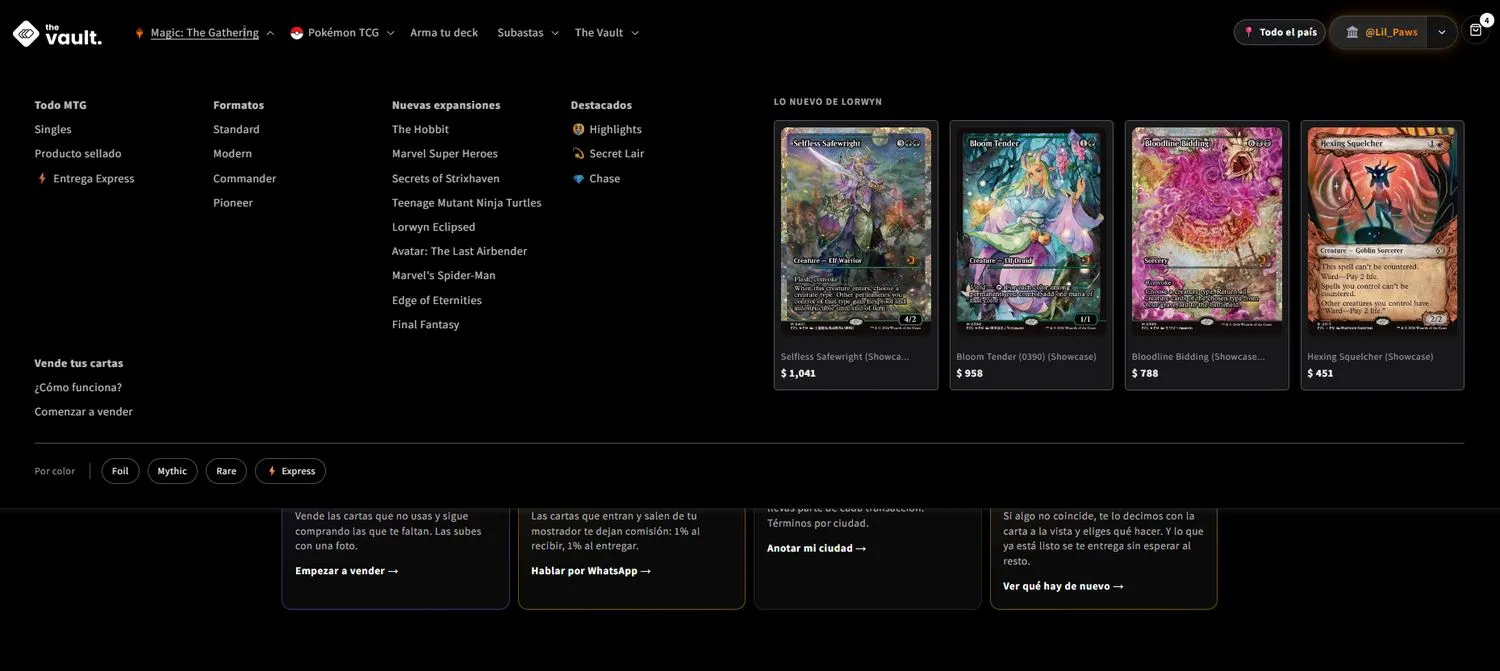Open Marvel's Spider-Man expansion
The height and width of the screenshot is (671, 1500).
(x=444, y=276)
